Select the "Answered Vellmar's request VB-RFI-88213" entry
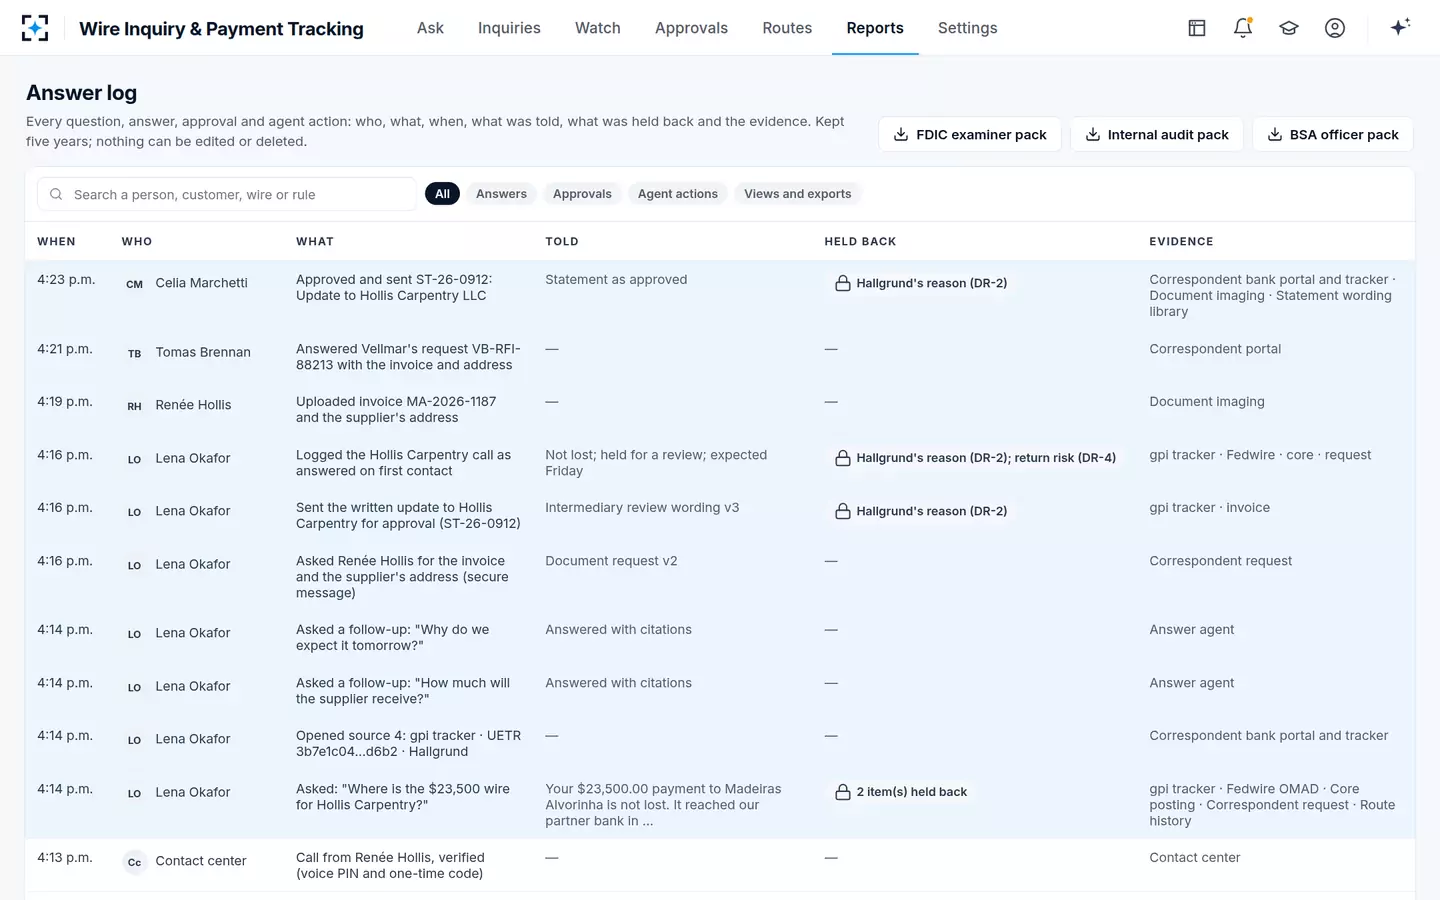Screen dimensions: 1440x900 point(408,357)
